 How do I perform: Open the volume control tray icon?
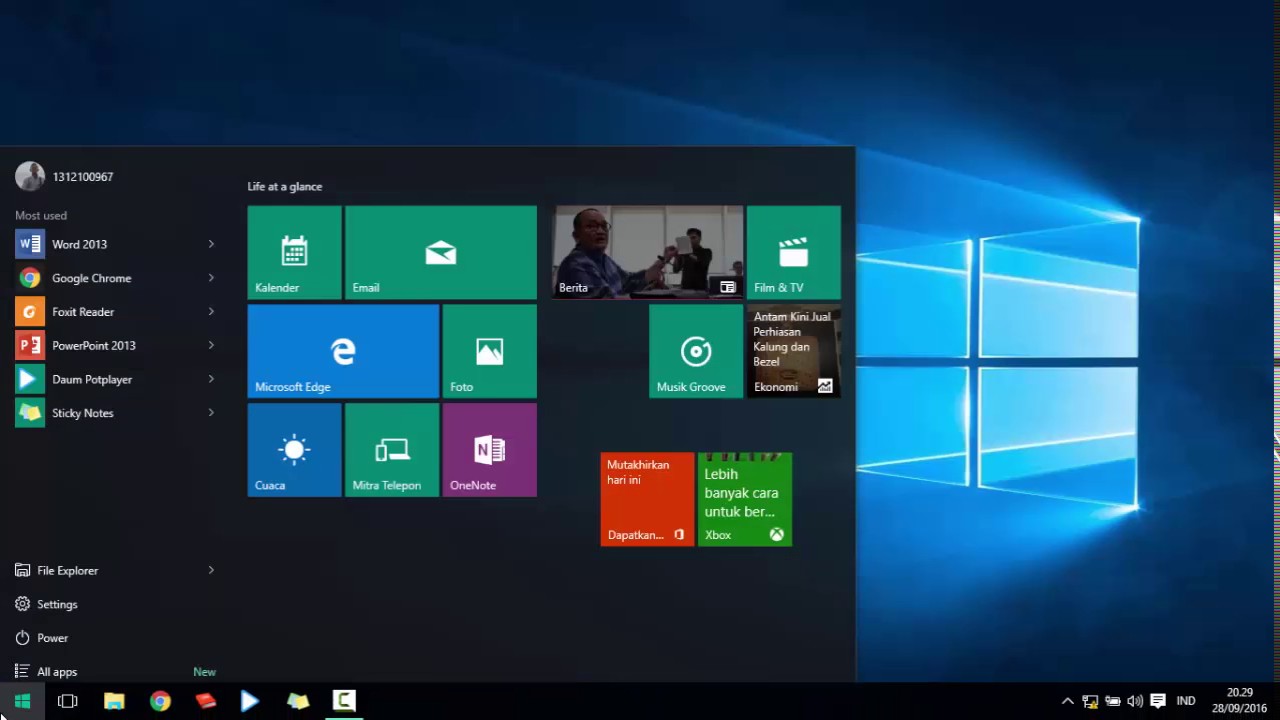click(x=1135, y=701)
